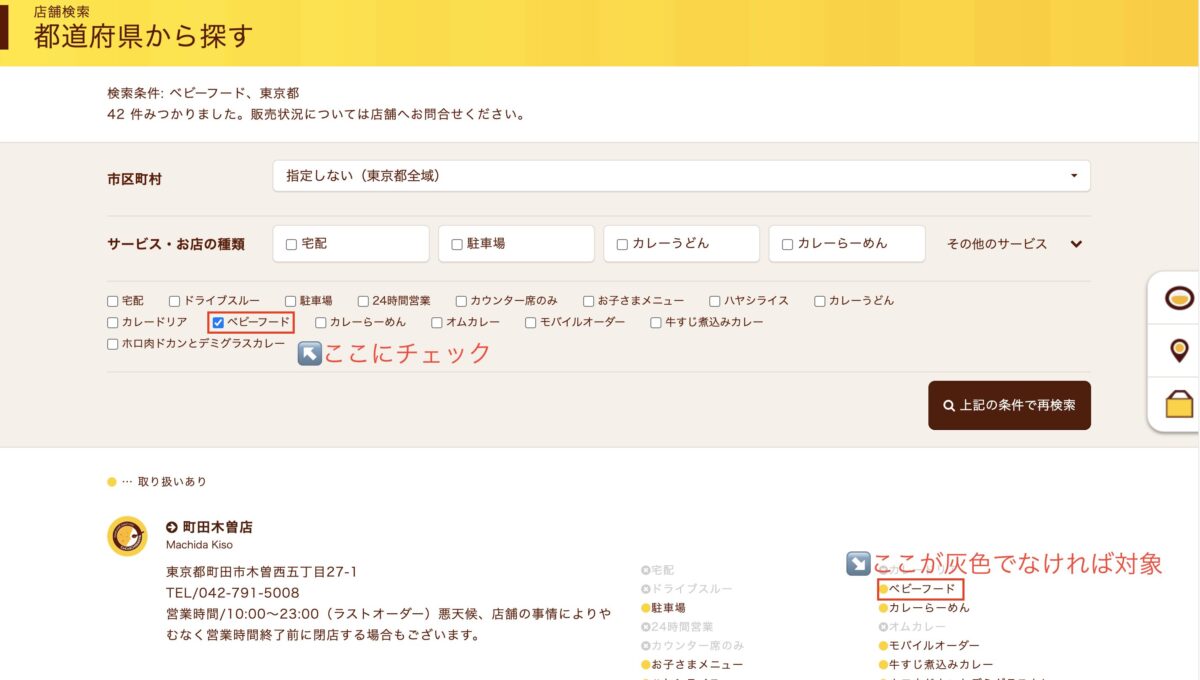Click the map pin store locator icon
This screenshot has height=680, width=1200.
click(x=1179, y=351)
